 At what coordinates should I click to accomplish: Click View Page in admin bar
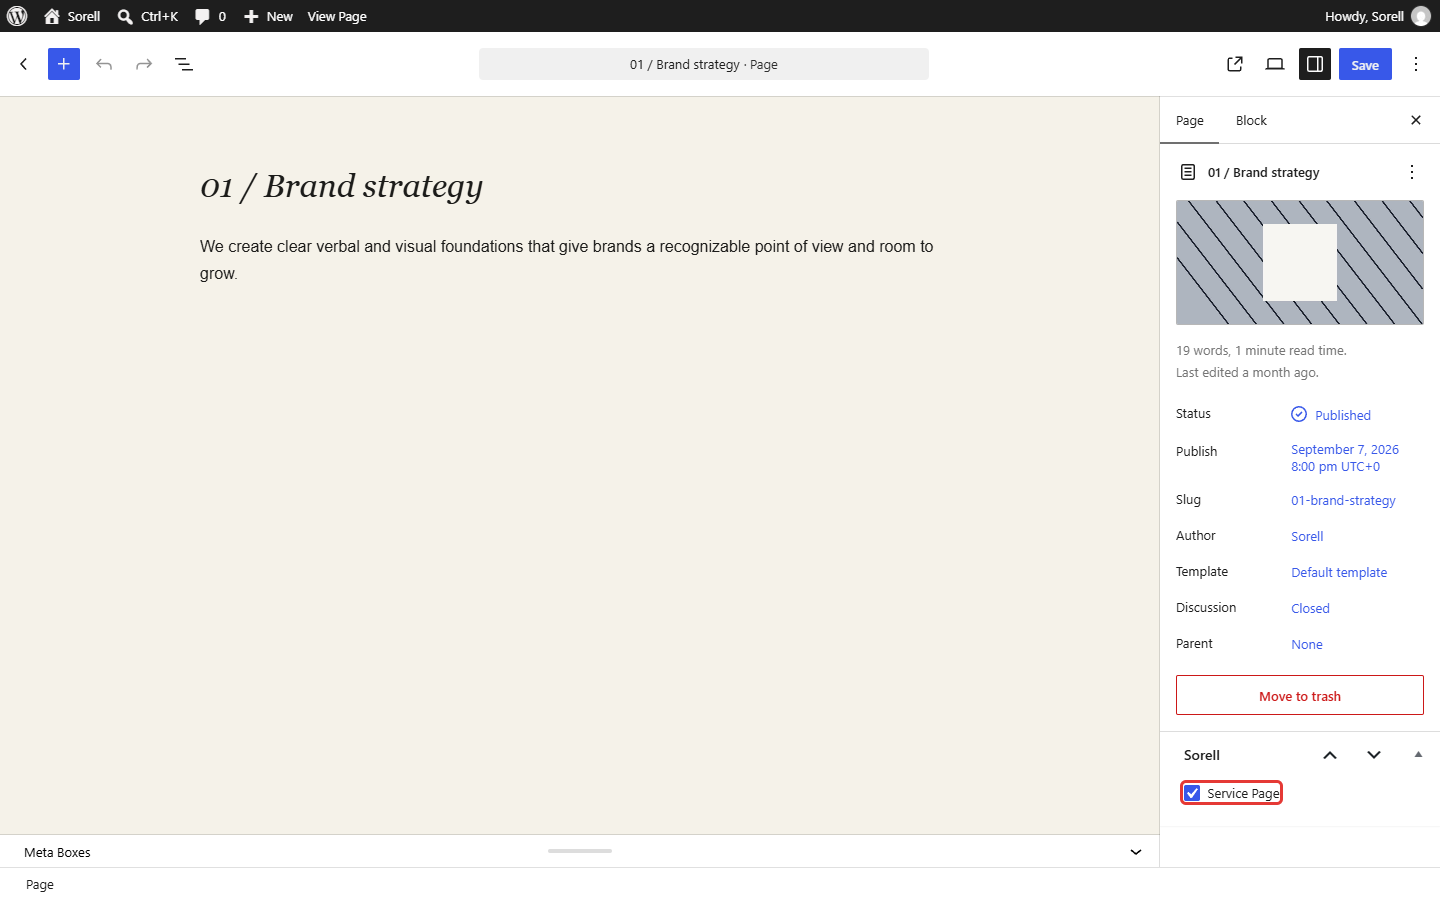tap(337, 16)
